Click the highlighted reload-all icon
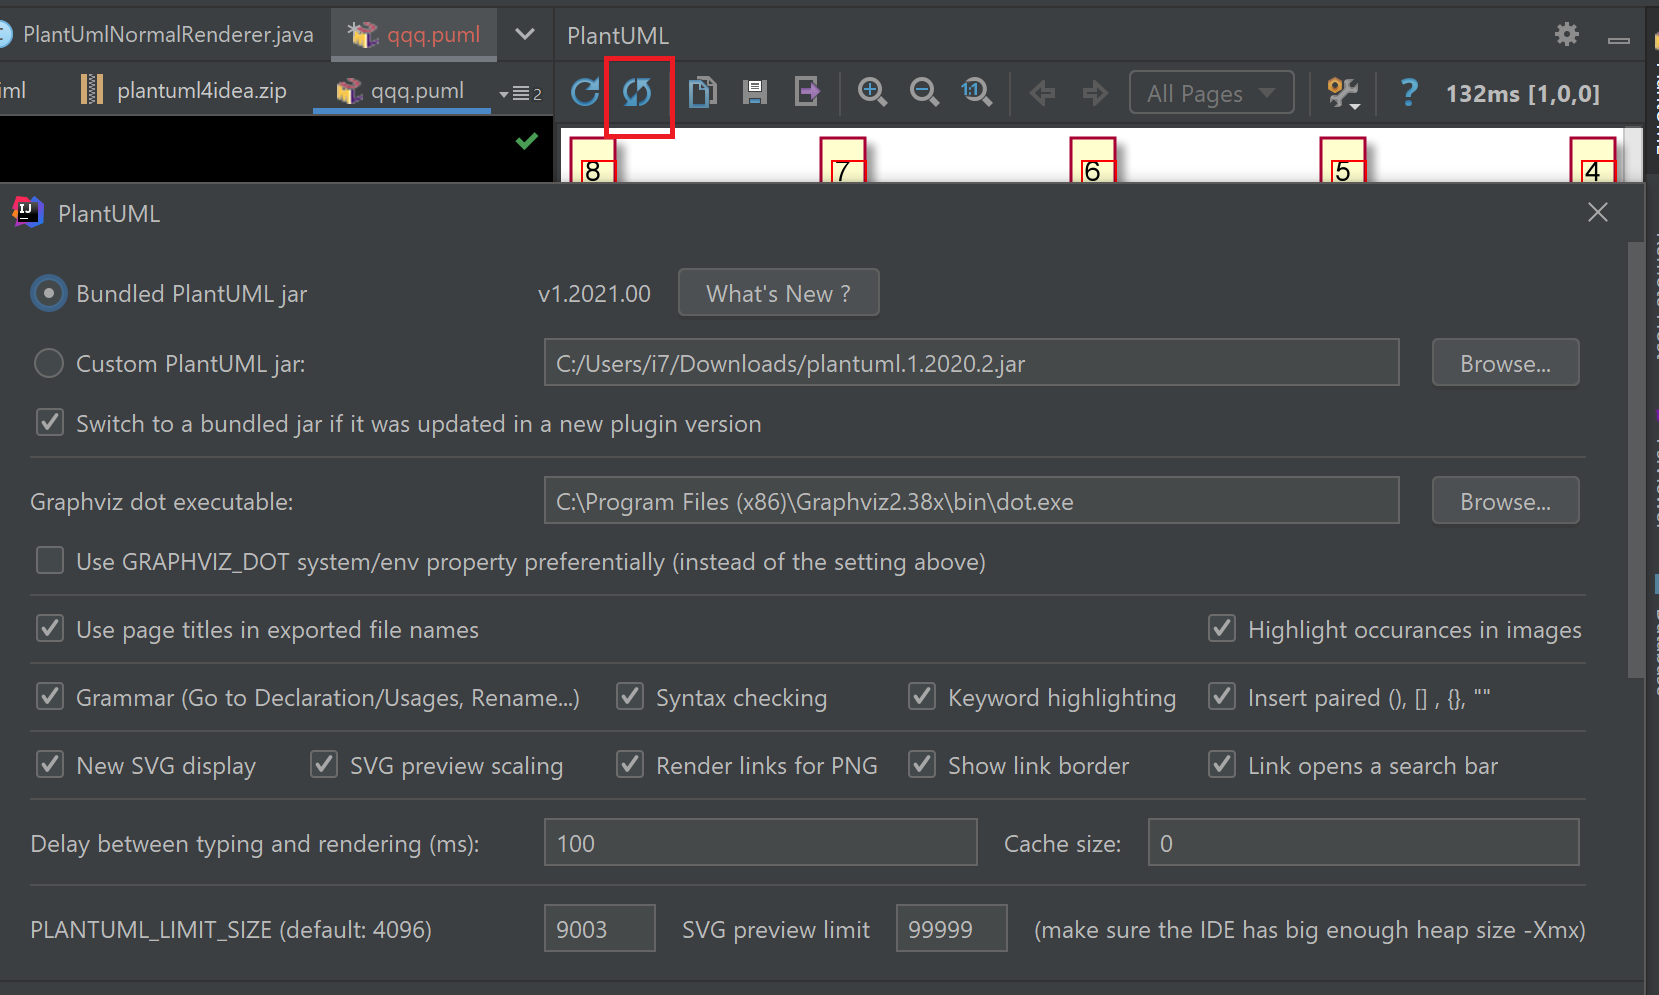The height and width of the screenshot is (995, 1659). pos(640,92)
